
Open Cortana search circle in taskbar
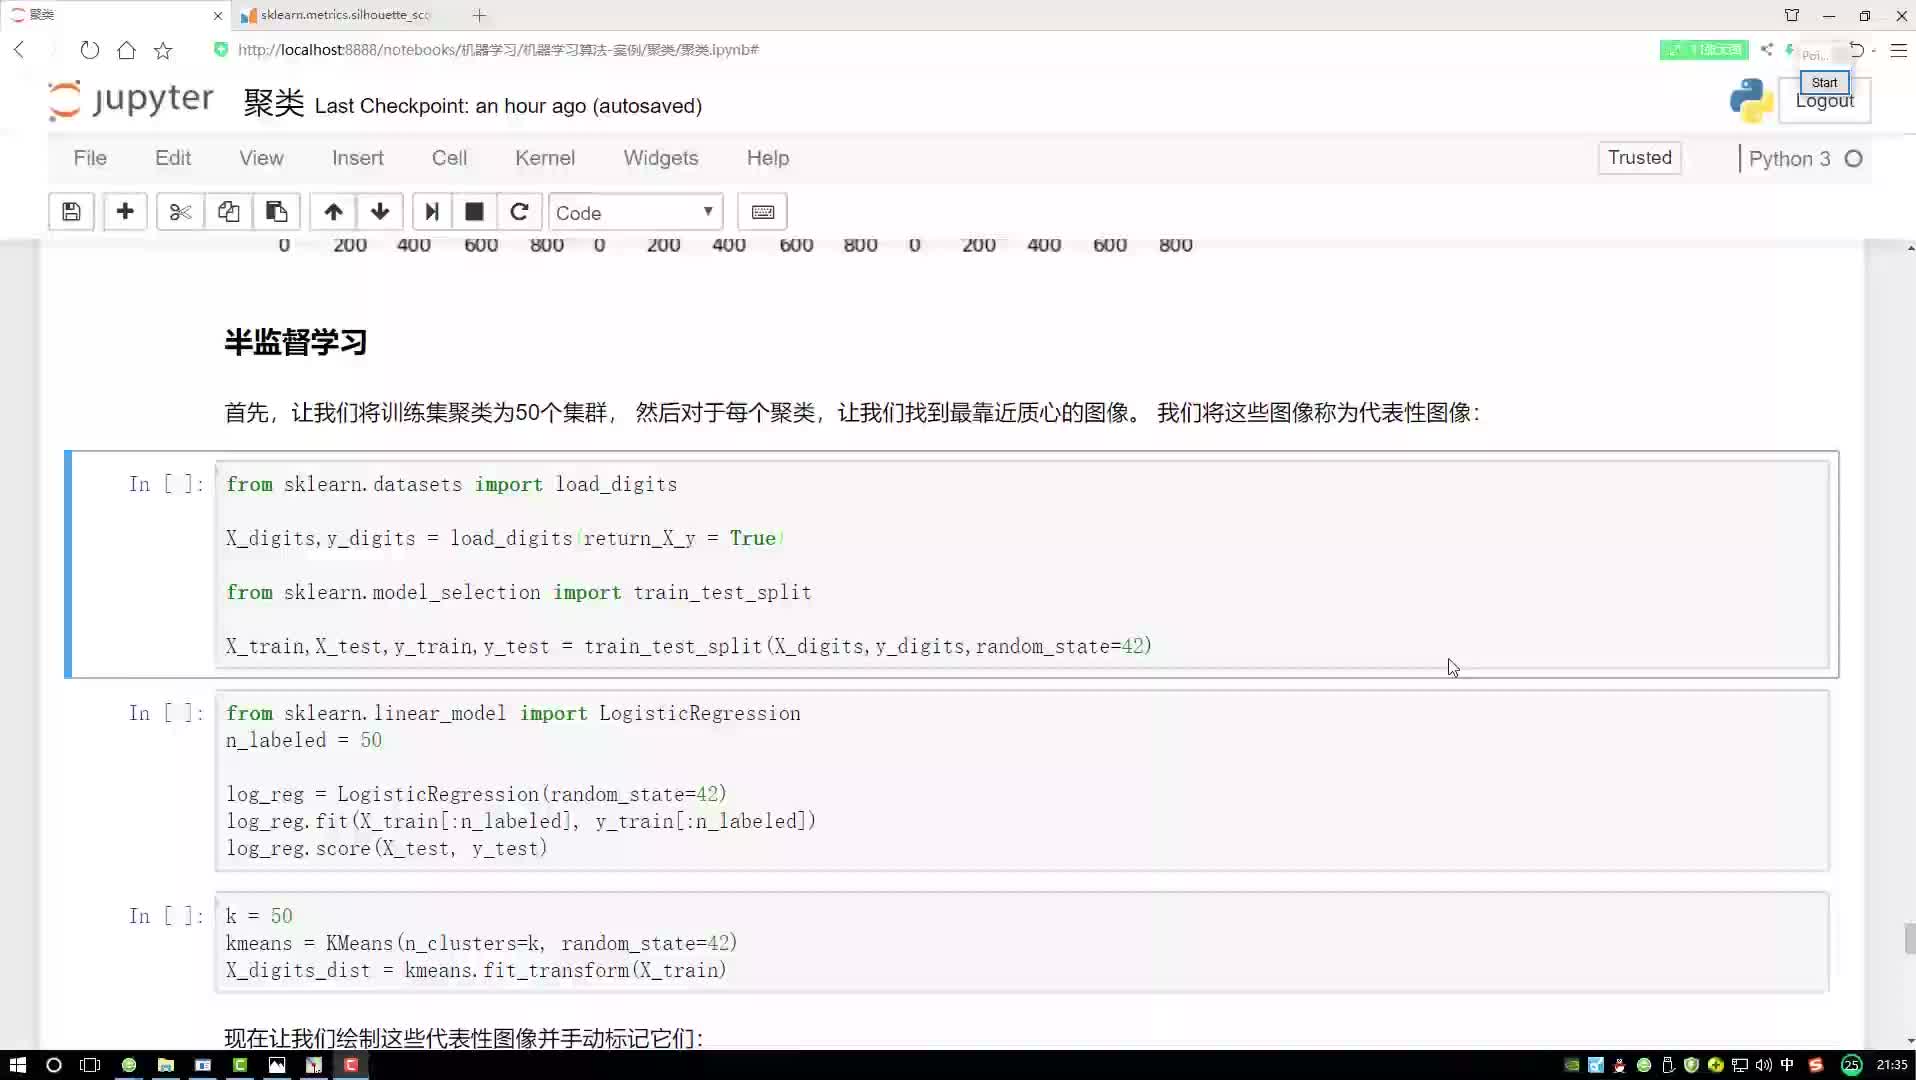tap(54, 1065)
